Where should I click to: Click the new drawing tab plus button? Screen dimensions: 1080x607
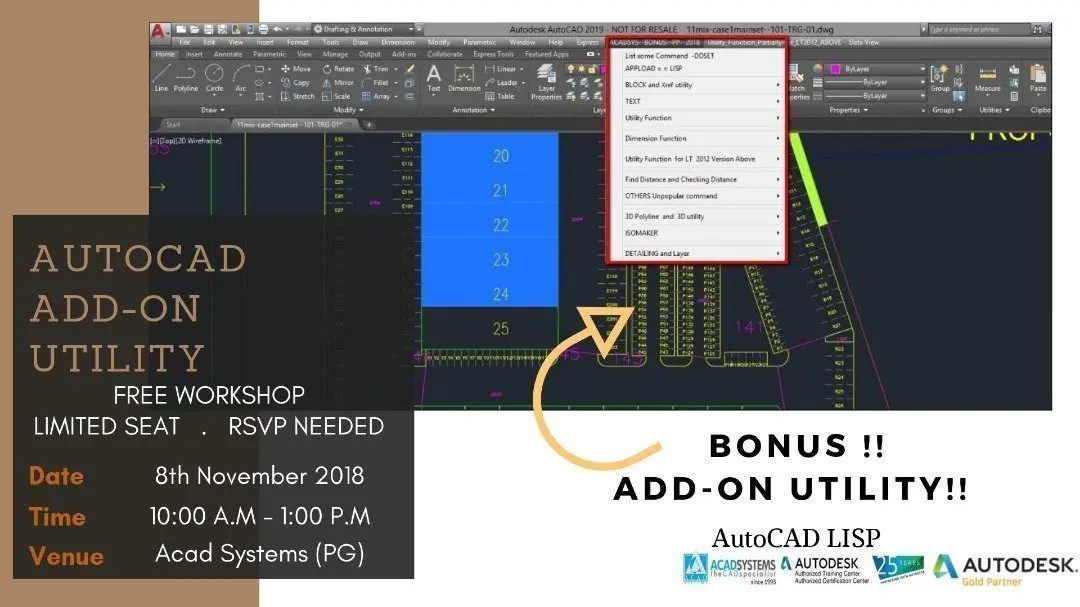click(369, 125)
